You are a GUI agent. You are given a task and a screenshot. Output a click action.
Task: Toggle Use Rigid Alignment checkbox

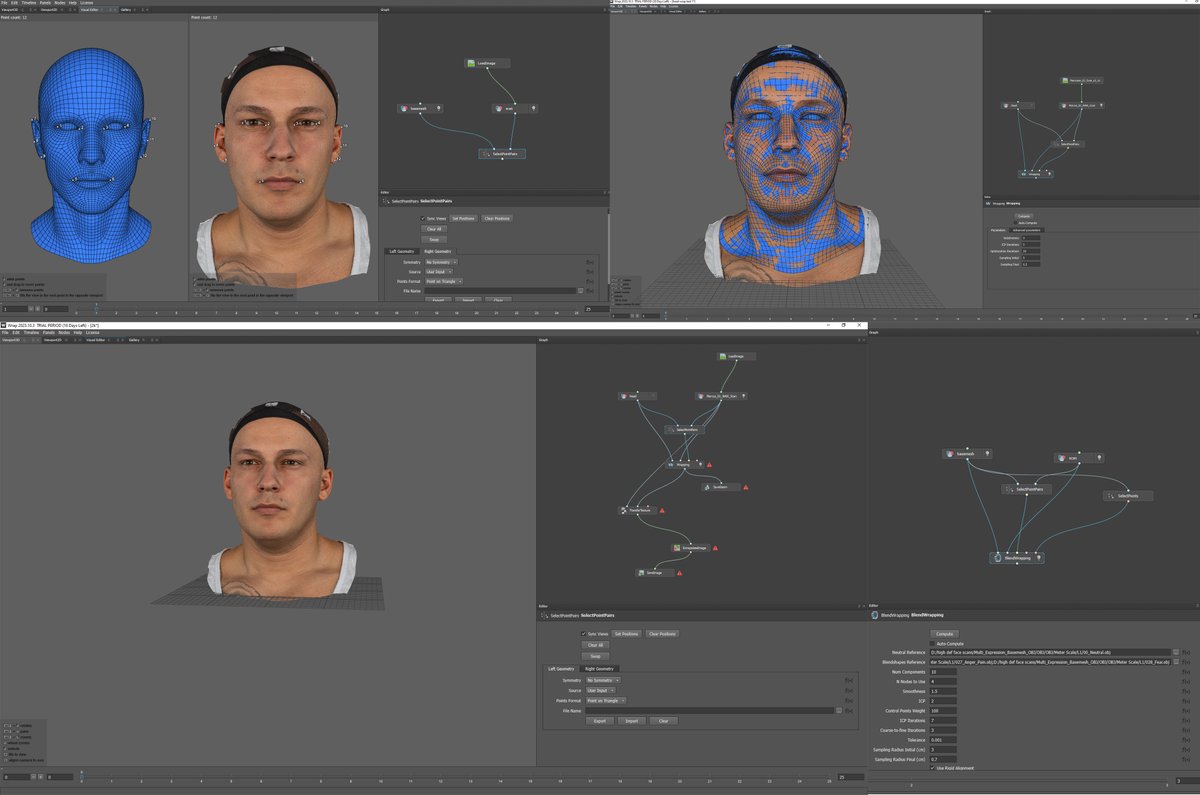coord(933,768)
